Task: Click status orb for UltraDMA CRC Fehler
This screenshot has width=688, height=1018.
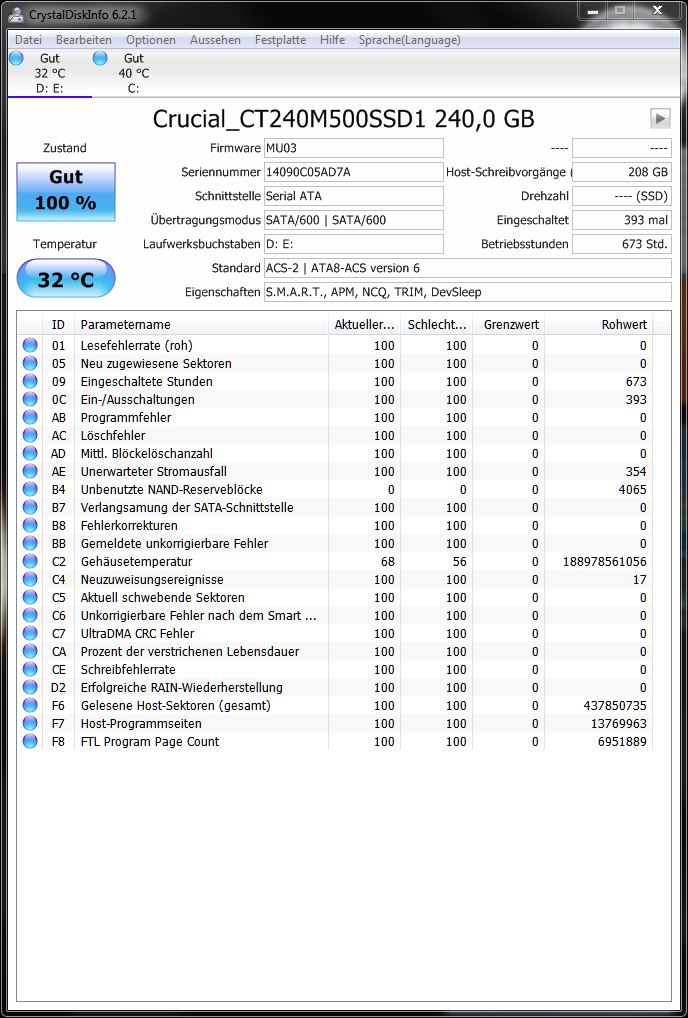Action: pos(30,633)
